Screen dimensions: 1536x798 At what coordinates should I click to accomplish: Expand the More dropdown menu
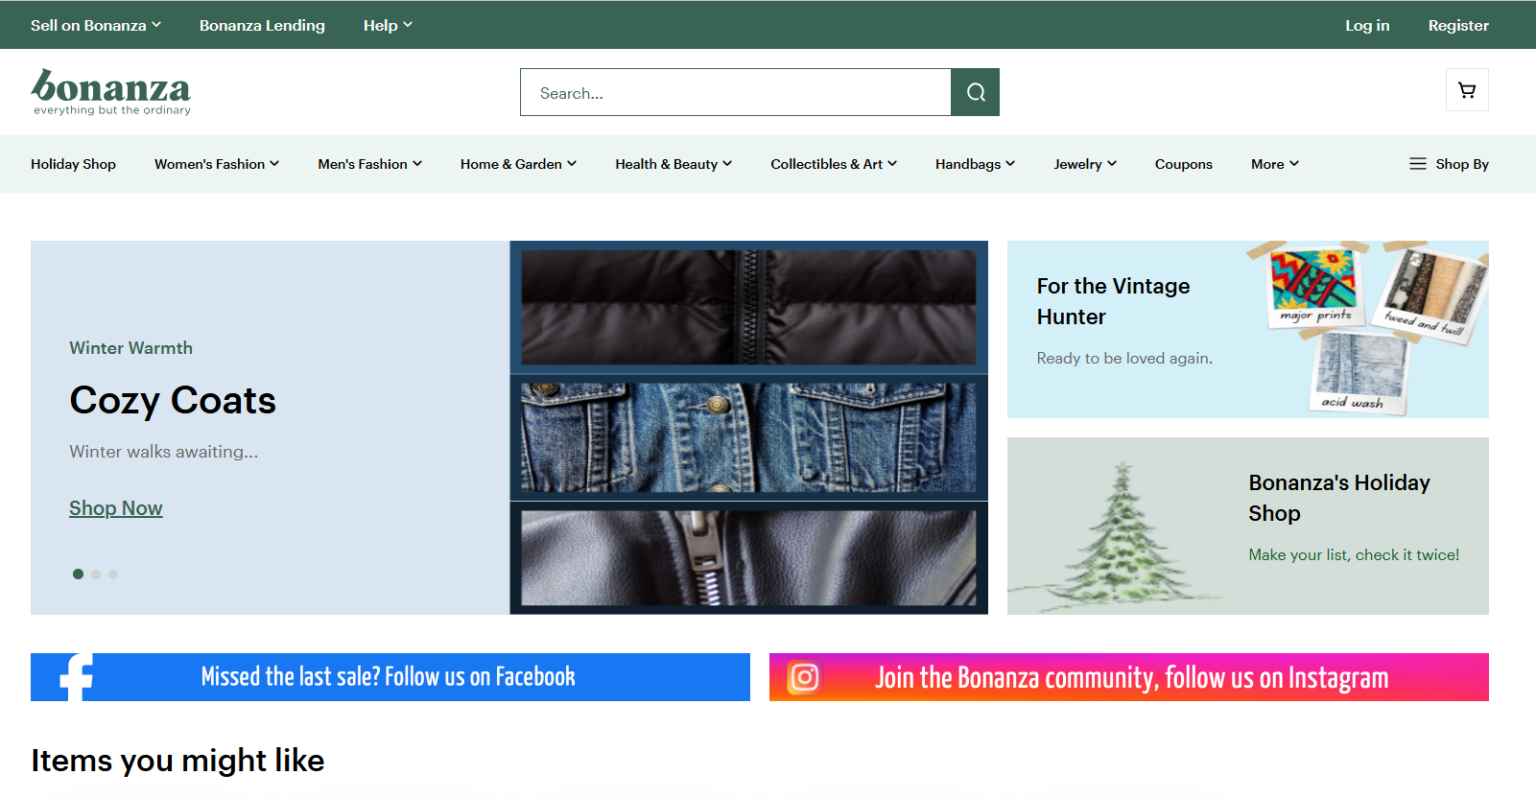pyautogui.click(x=1273, y=163)
